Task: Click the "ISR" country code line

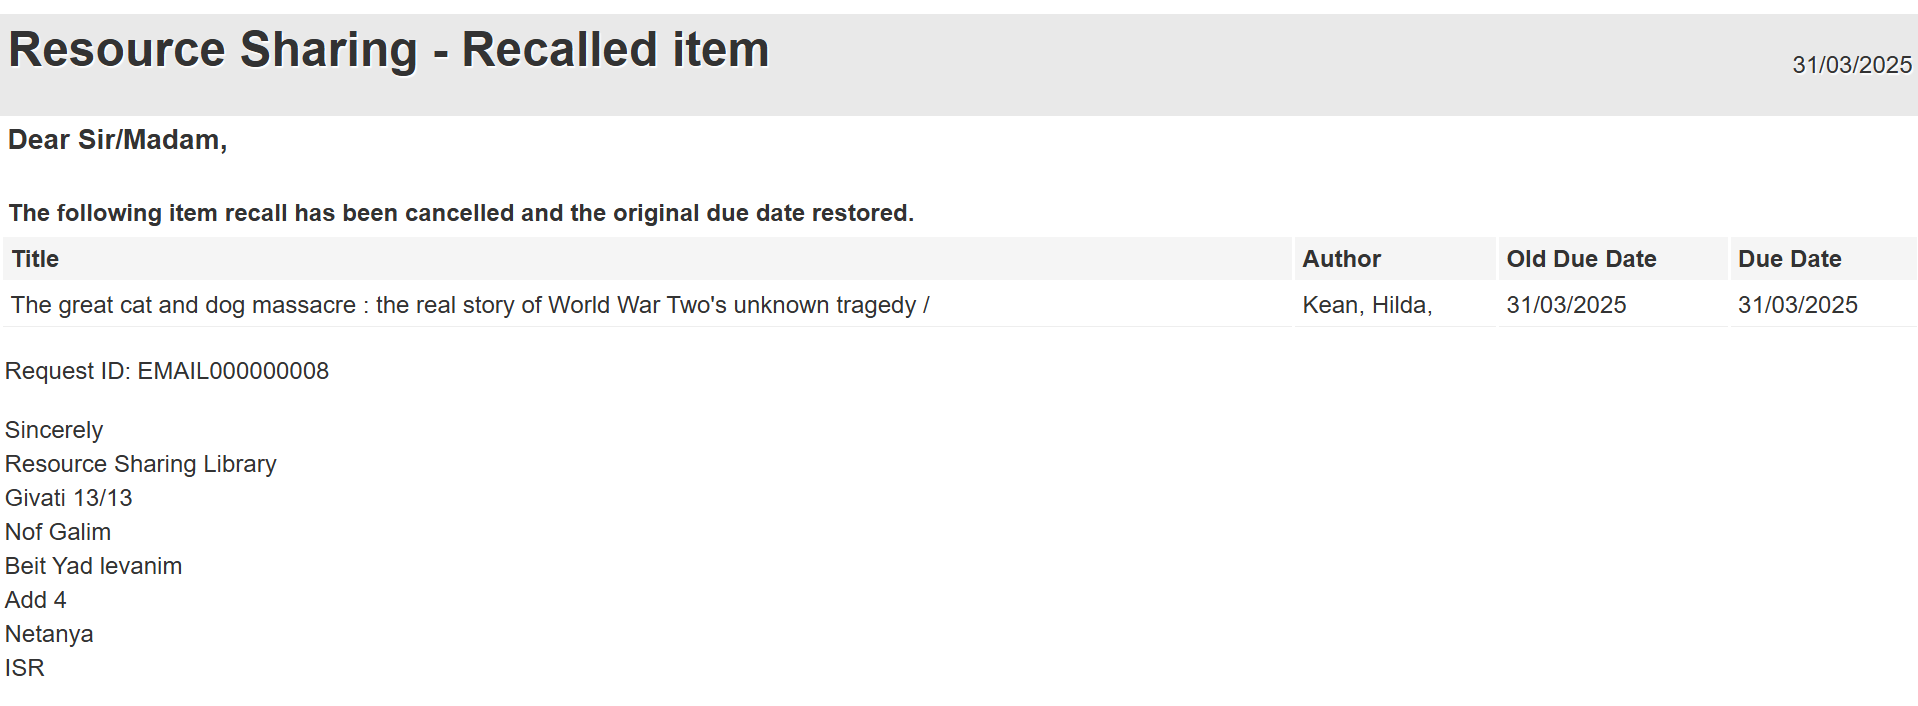Action: point(25,668)
